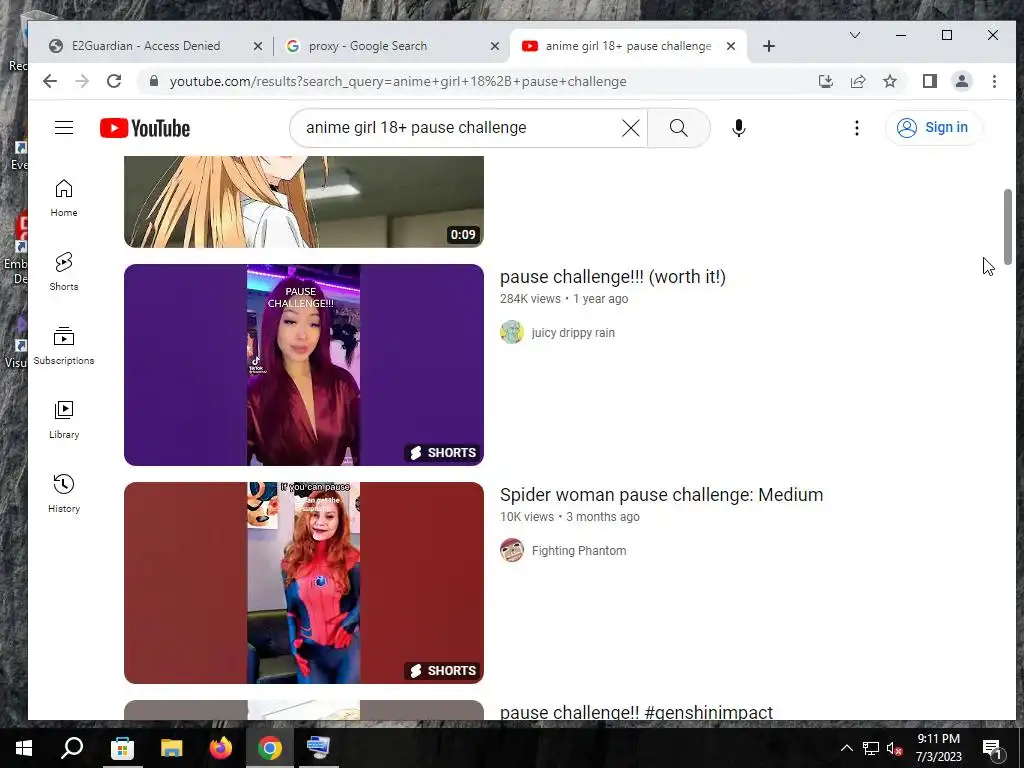Bookmark this page with the star icon

pyautogui.click(x=889, y=81)
